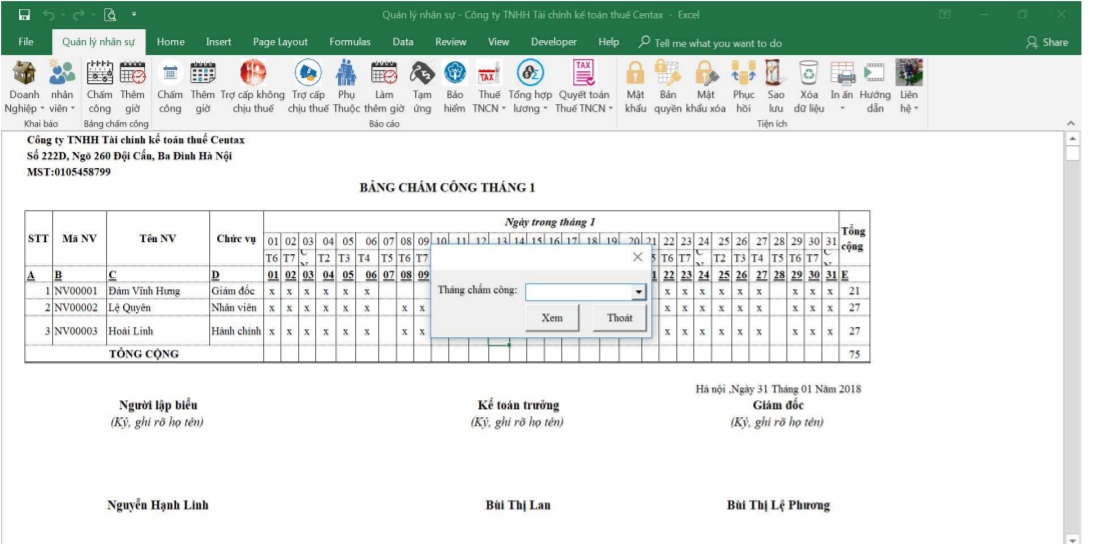Viewport: 1108px width, 544px height.
Task: Click Trợ cấp không chịu thuế icon
Action: click(x=252, y=74)
